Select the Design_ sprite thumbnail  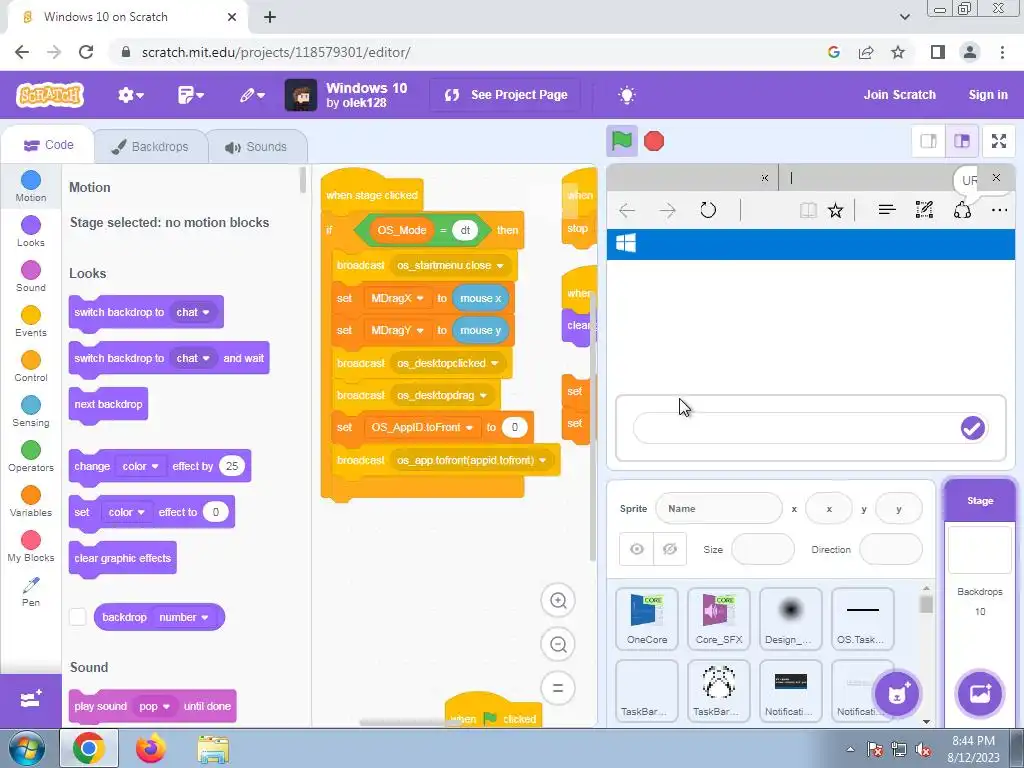click(790, 618)
